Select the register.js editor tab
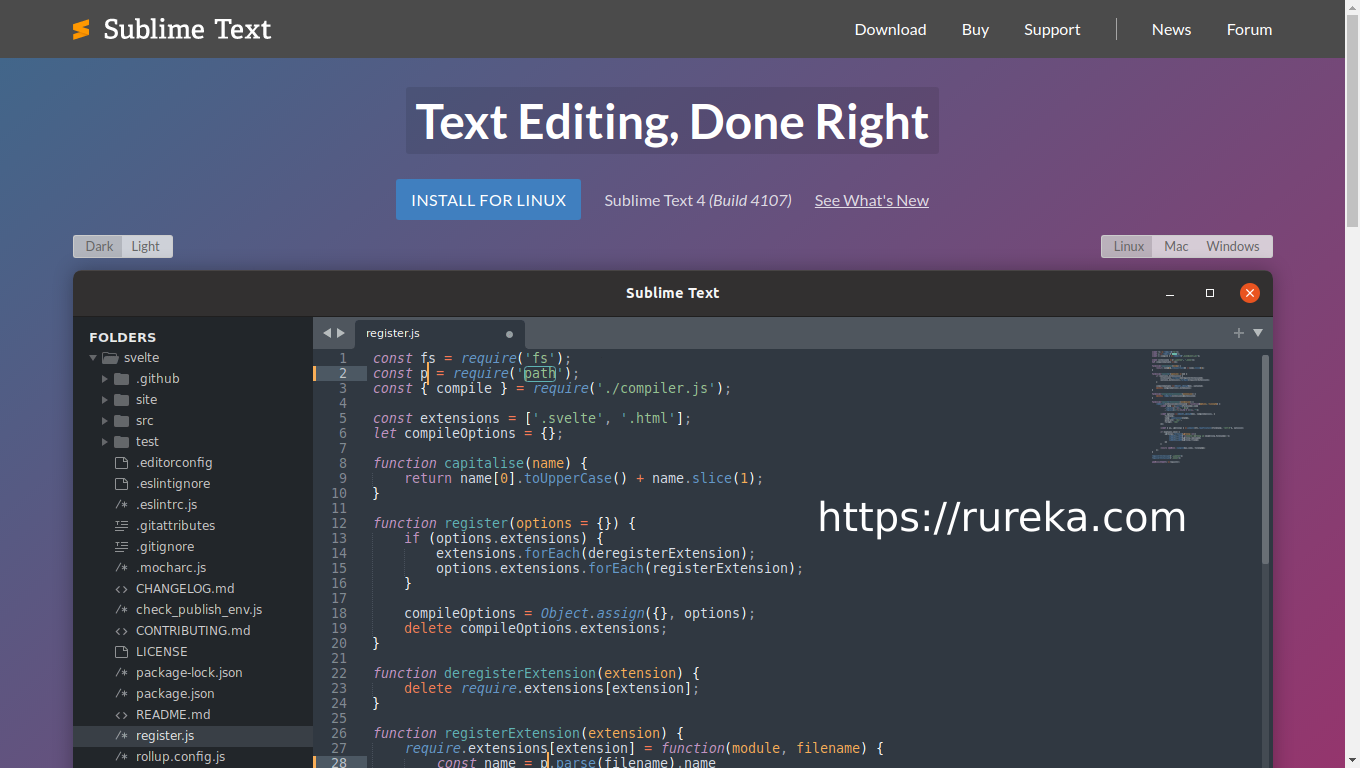 click(x=439, y=334)
